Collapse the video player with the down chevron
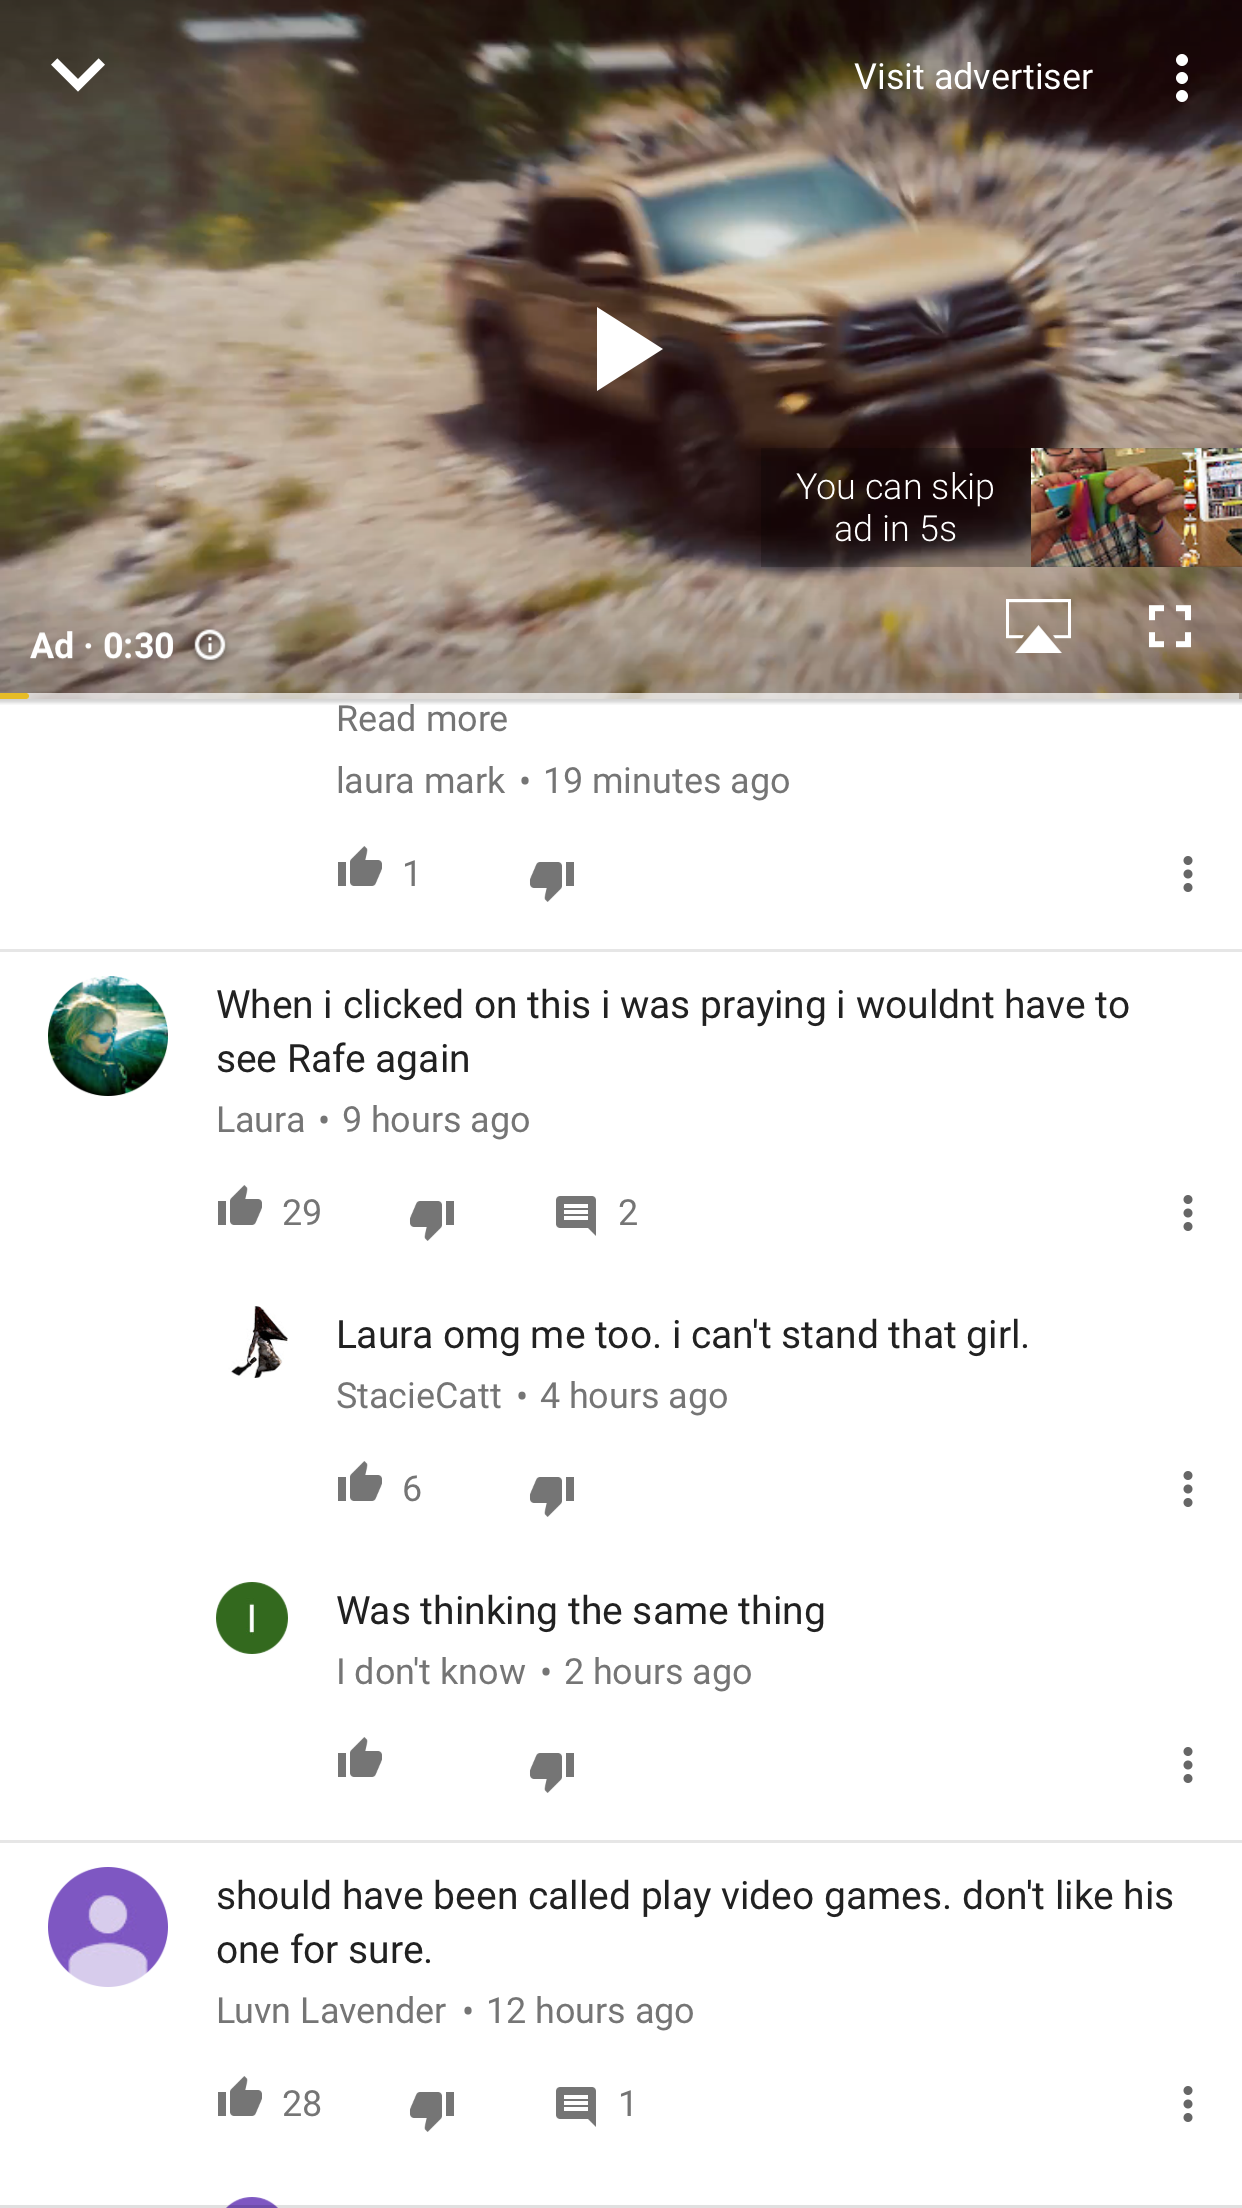This screenshot has width=1242, height=2208. [78, 74]
